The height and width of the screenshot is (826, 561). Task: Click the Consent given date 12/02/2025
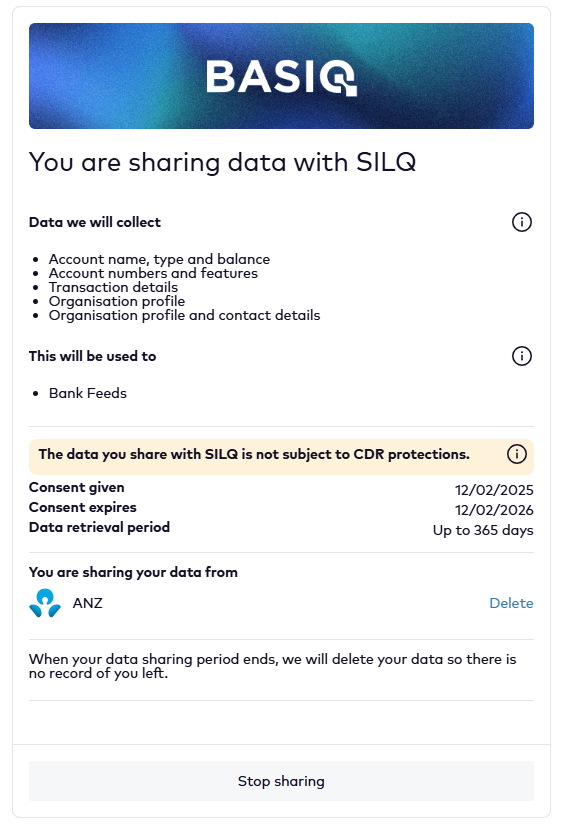(494, 490)
